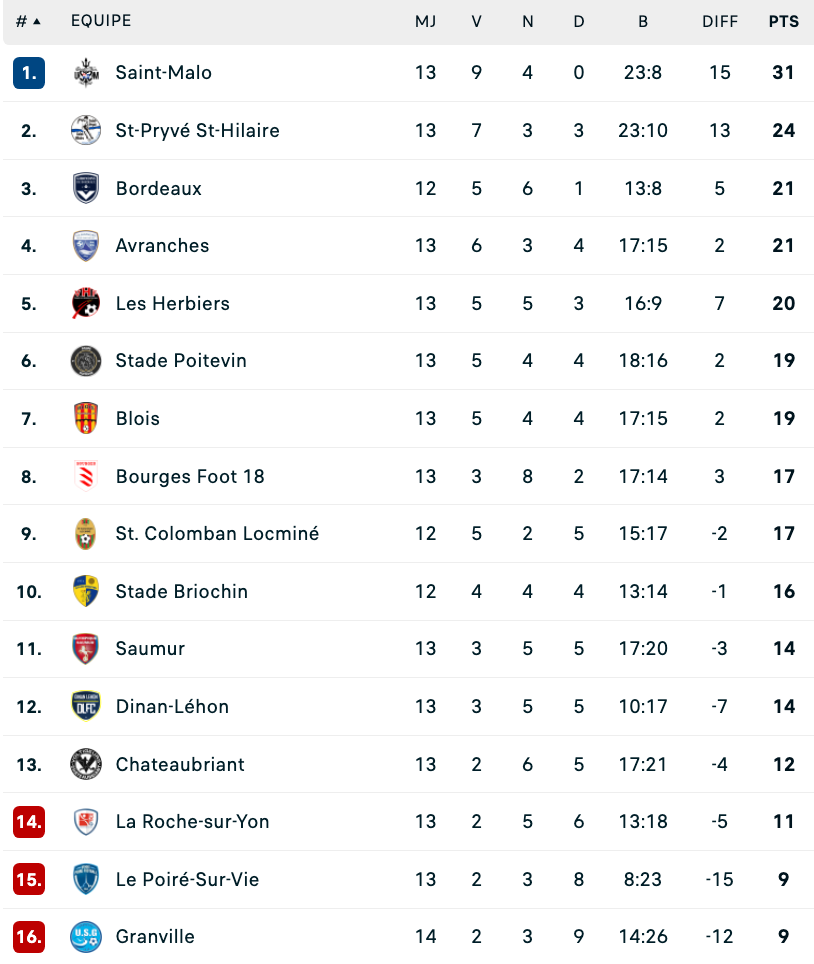Click the Bordeaux club crest icon
Image resolution: width=814 pixels, height=964 pixels.
coord(86,188)
